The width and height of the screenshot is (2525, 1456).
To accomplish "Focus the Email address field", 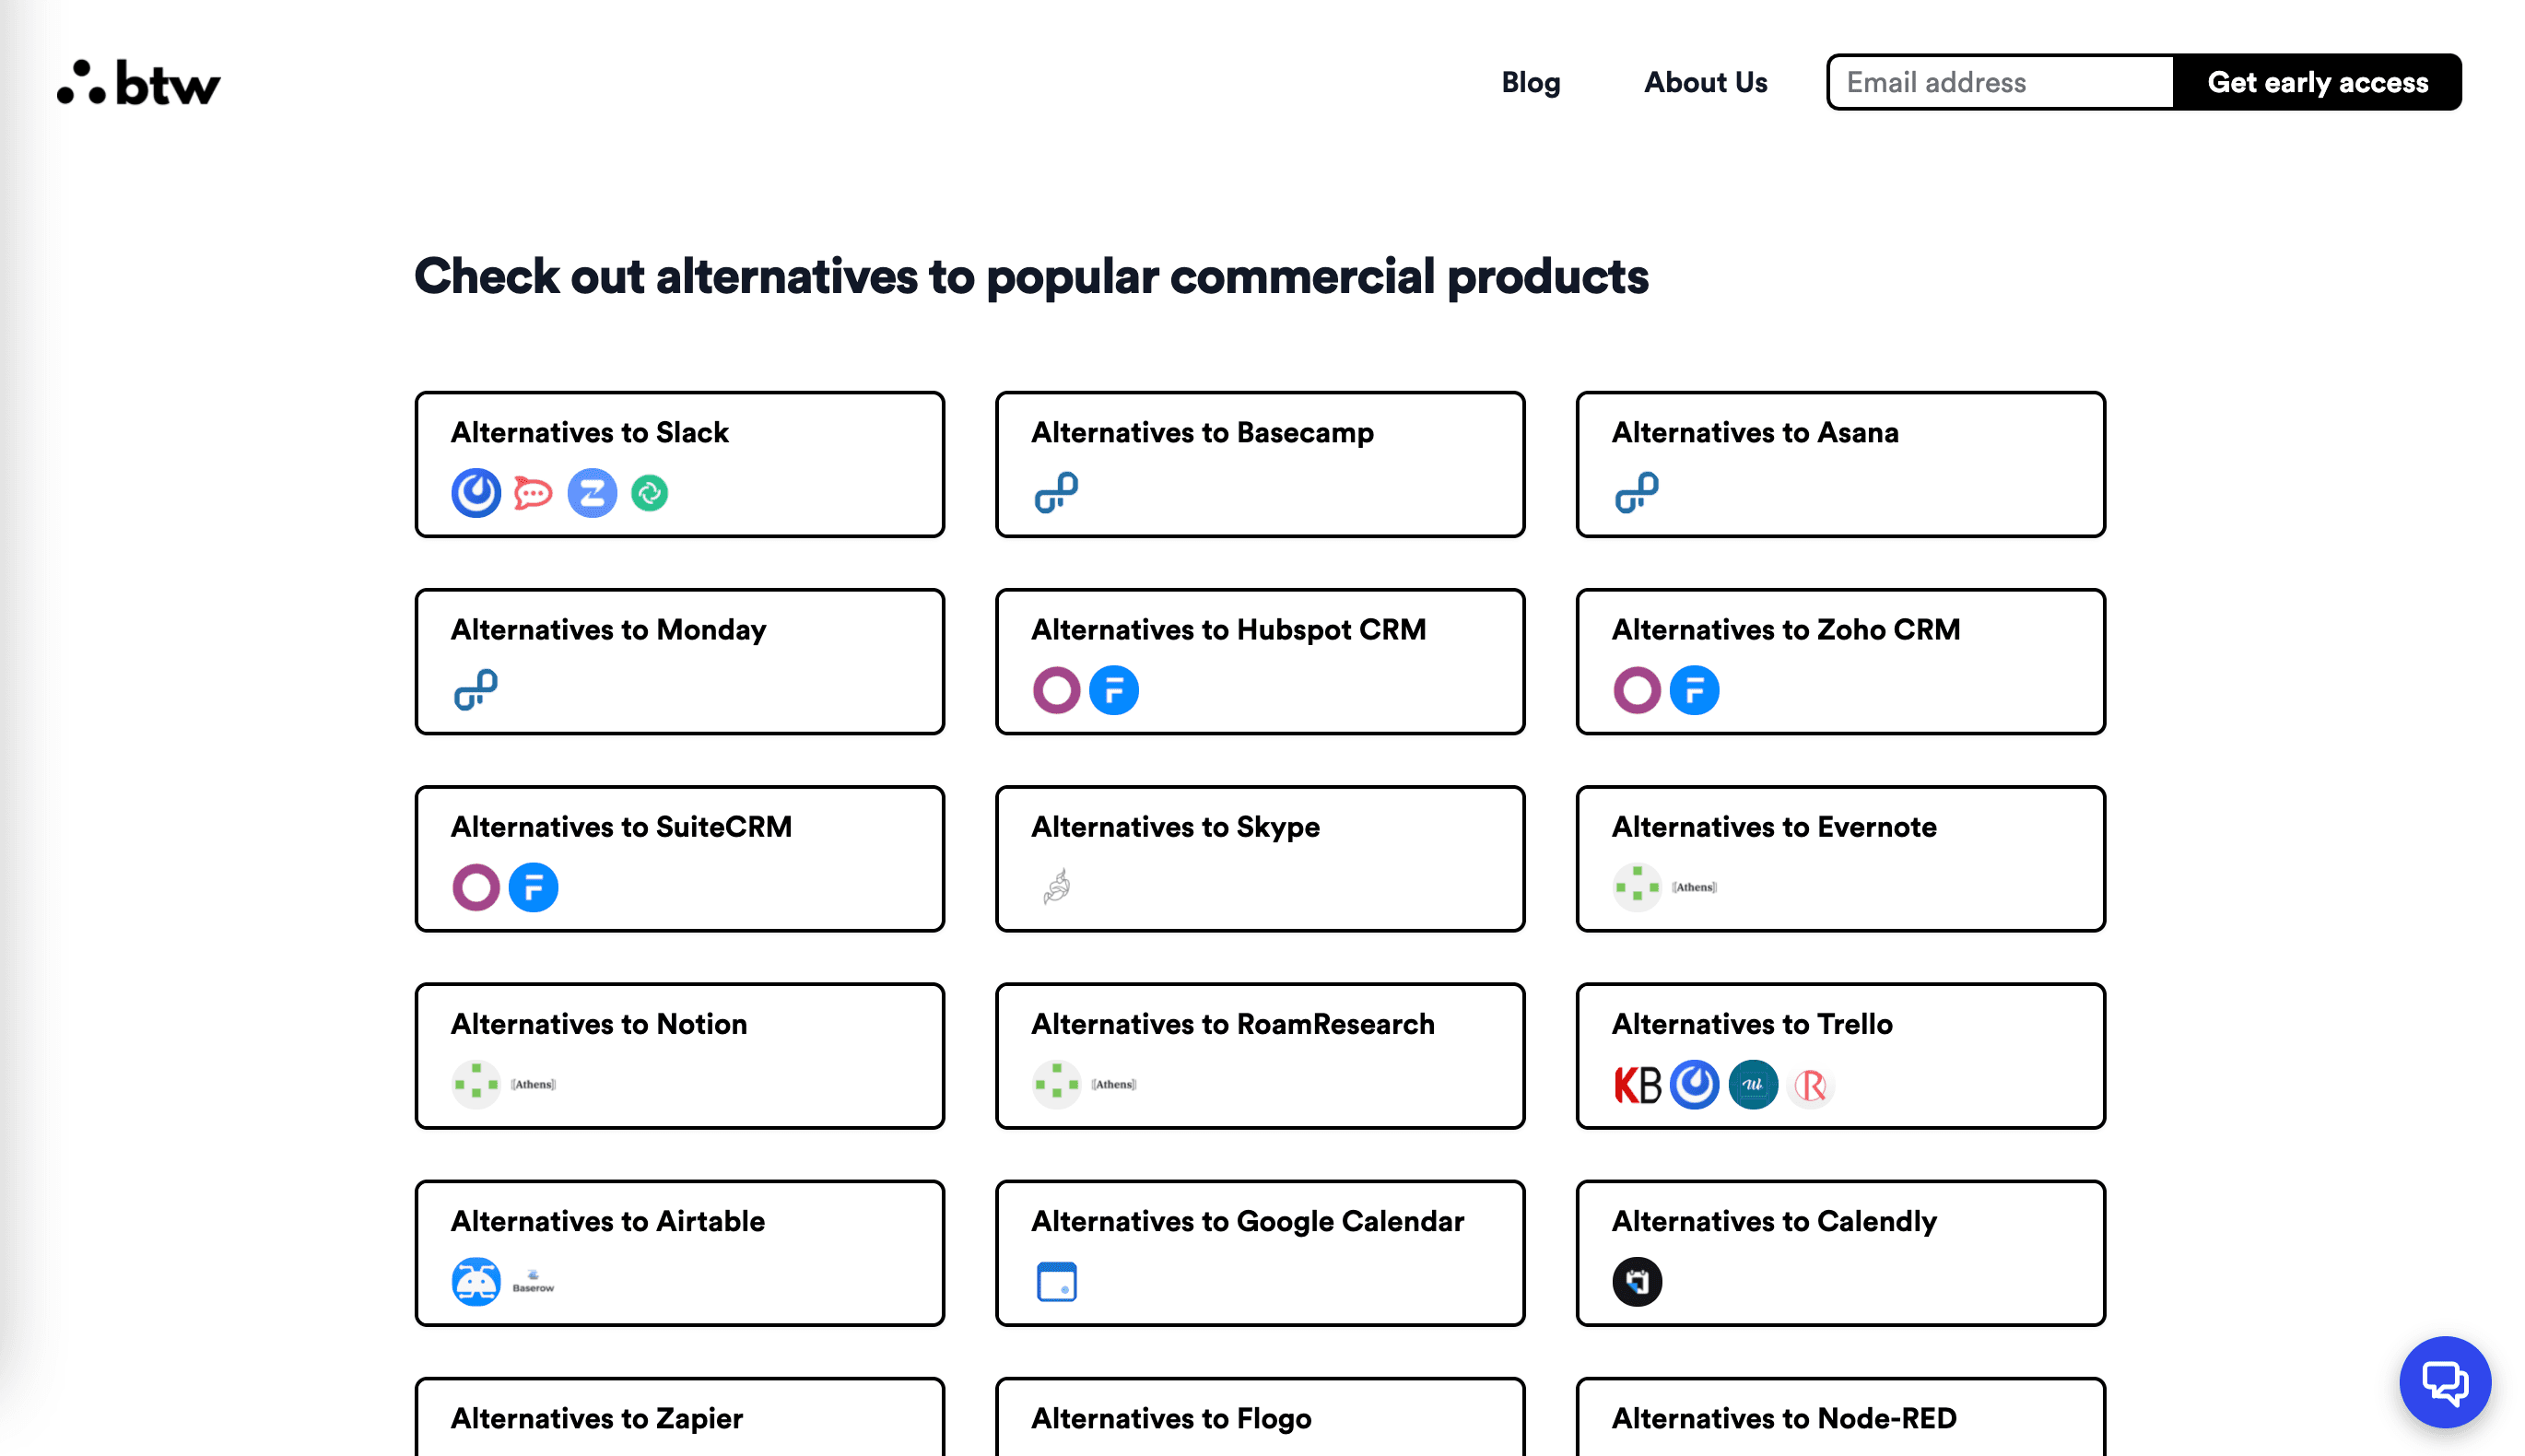I will coord(2000,82).
